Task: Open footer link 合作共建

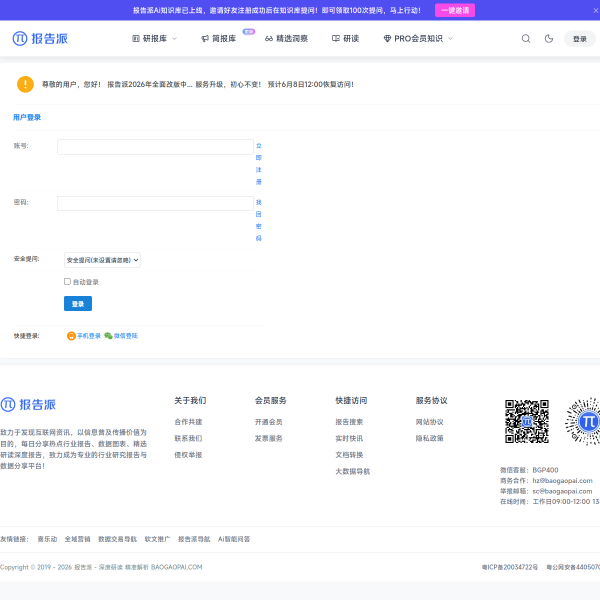Action: tap(188, 422)
